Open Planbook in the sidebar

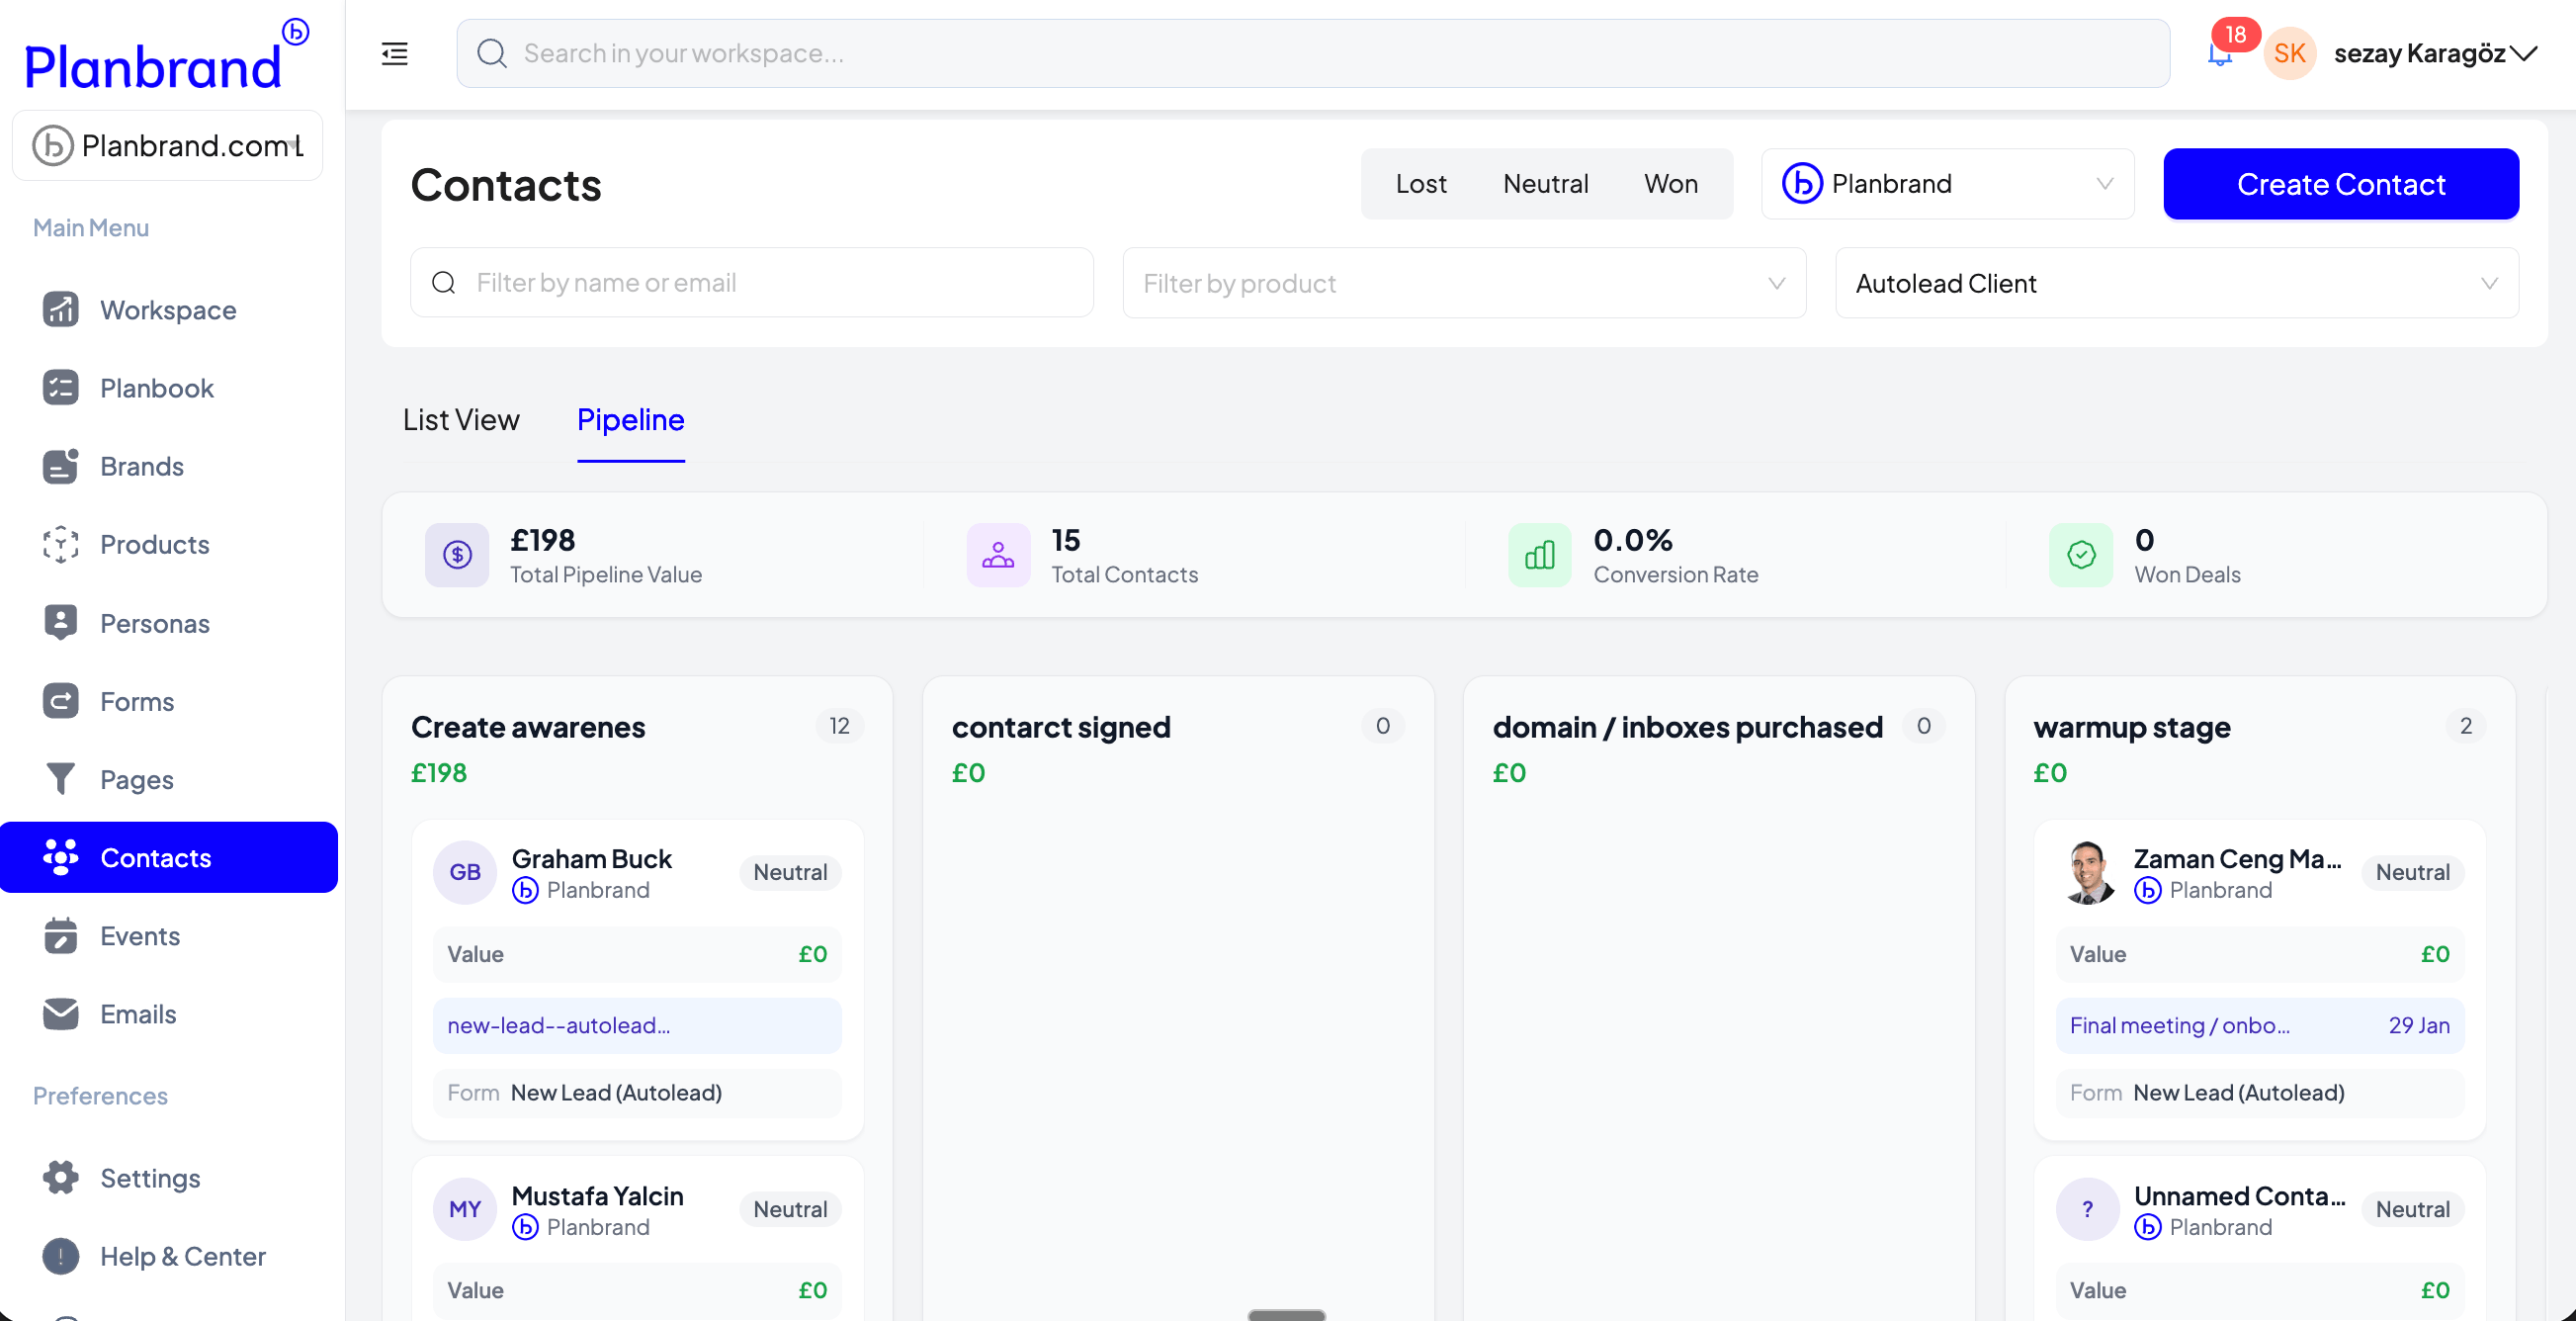pyautogui.click(x=156, y=388)
